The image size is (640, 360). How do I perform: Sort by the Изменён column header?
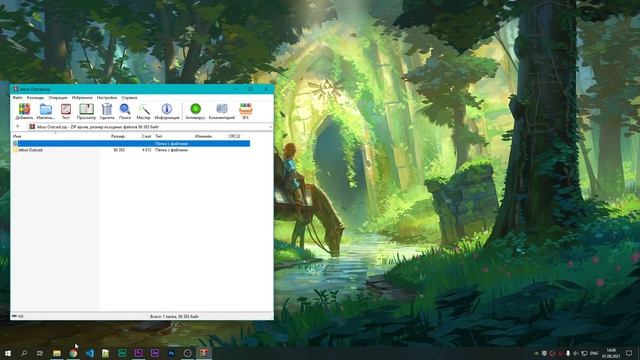point(203,136)
